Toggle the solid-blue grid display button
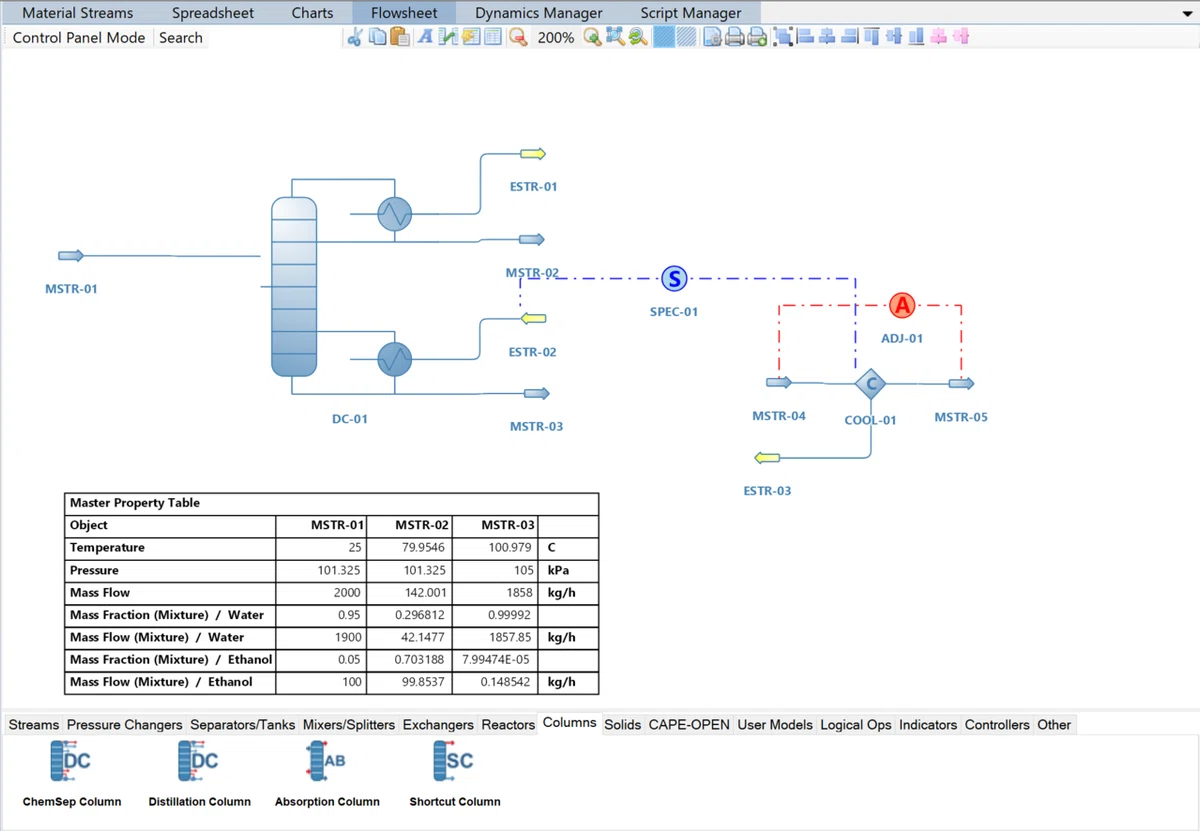Viewport: 1200px width, 831px height. (x=663, y=37)
